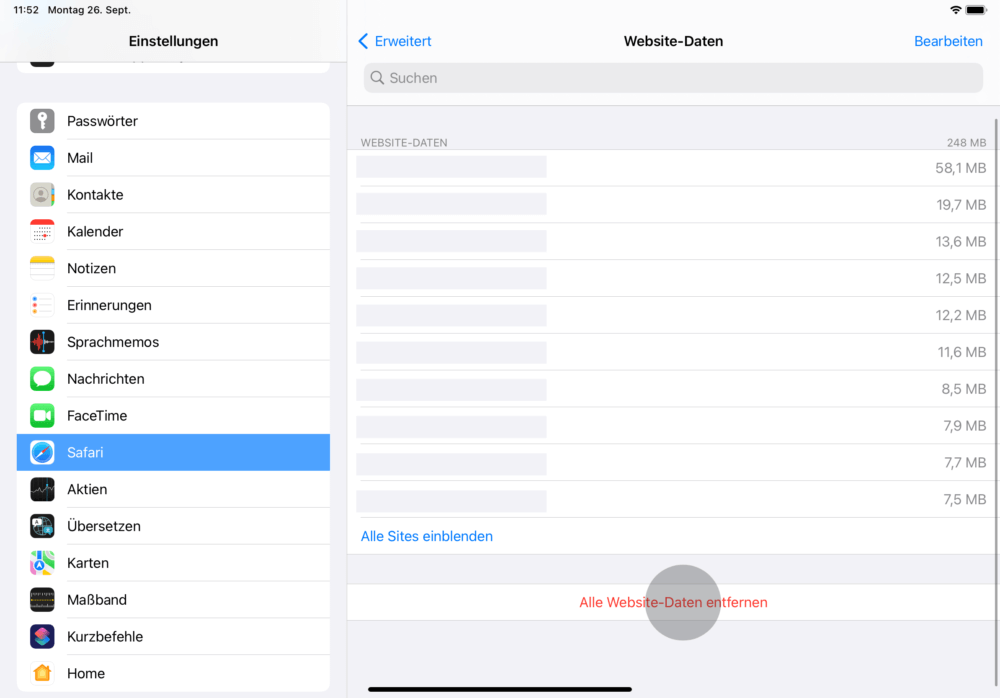The width and height of the screenshot is (1000, 698).
Task: Open Passwörter settings
Action: [x=173, y=121]
